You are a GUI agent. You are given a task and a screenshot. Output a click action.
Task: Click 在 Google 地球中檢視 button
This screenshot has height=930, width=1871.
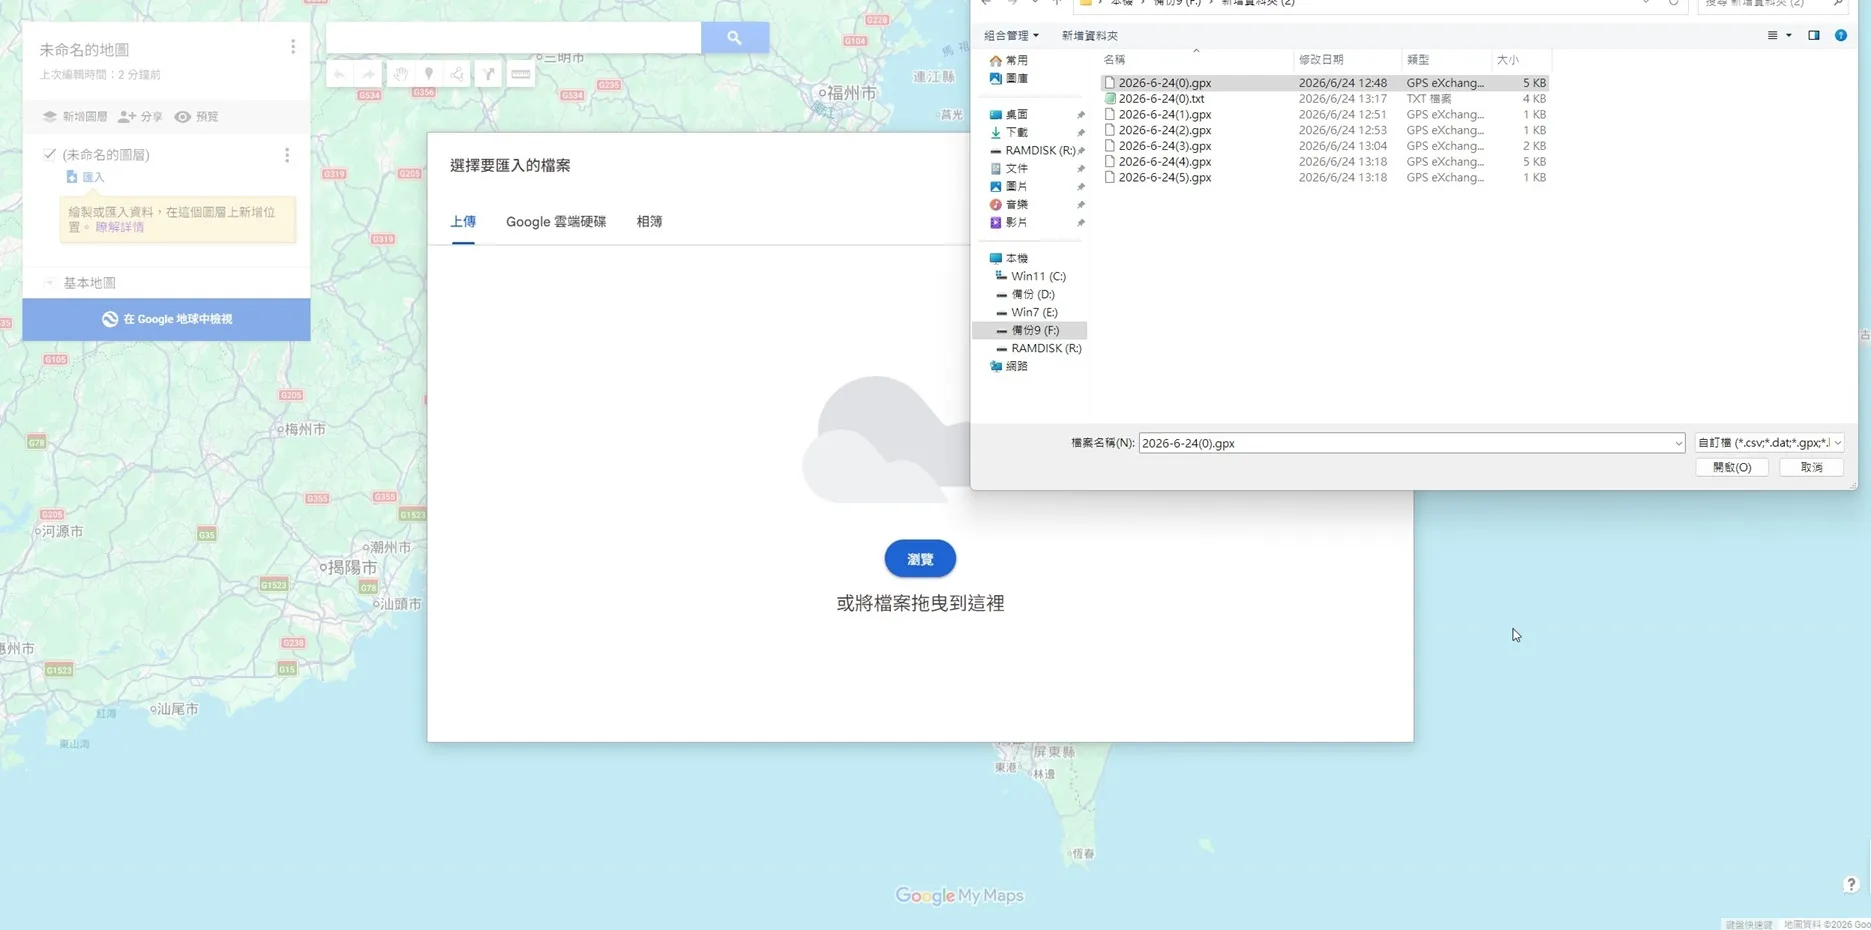coord(167,319)
